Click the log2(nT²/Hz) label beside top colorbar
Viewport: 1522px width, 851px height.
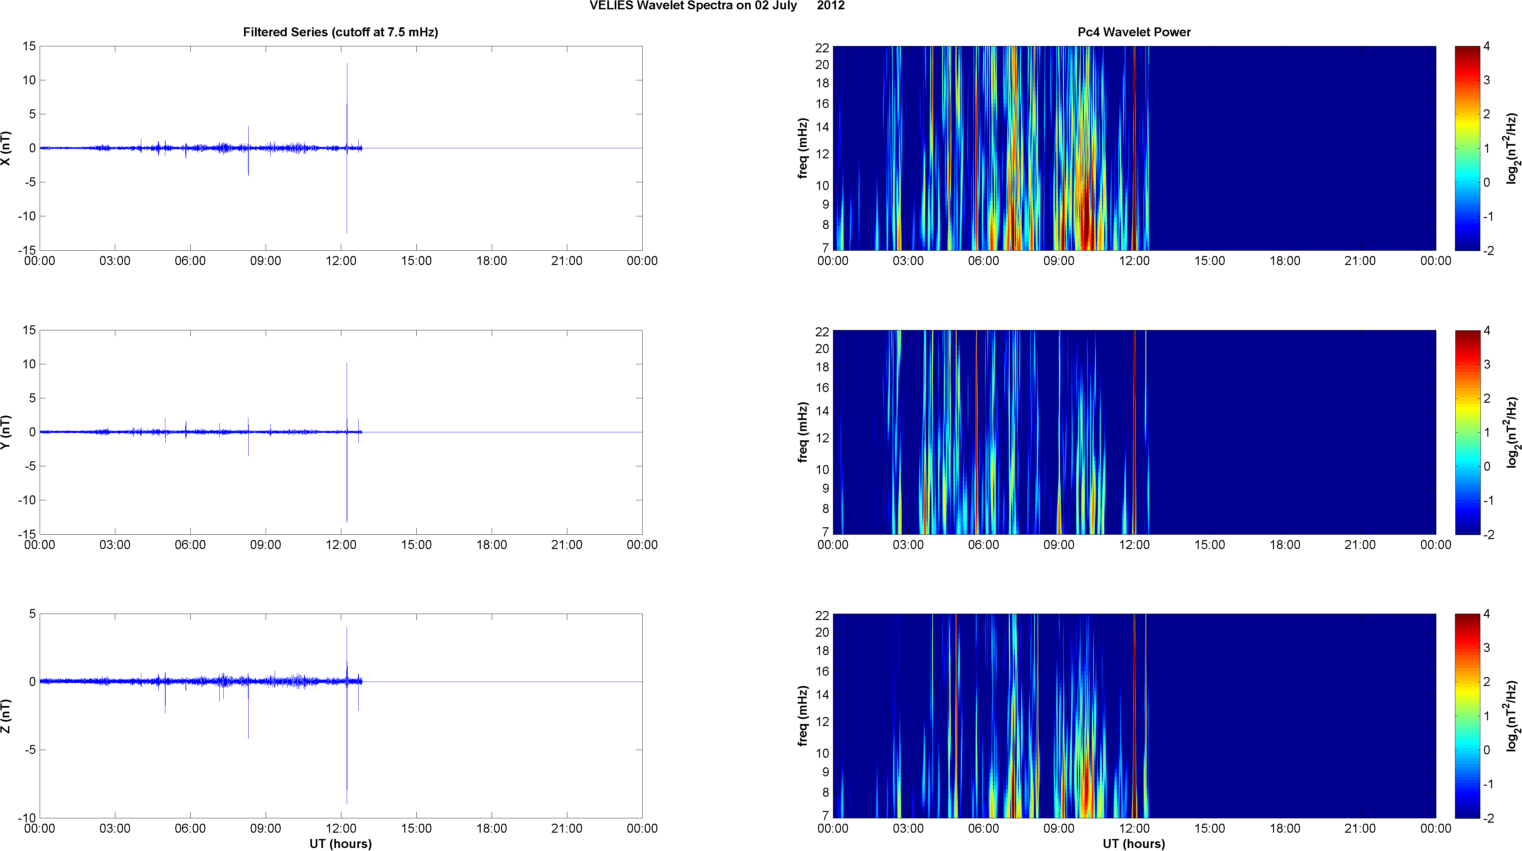[1514, 148]
